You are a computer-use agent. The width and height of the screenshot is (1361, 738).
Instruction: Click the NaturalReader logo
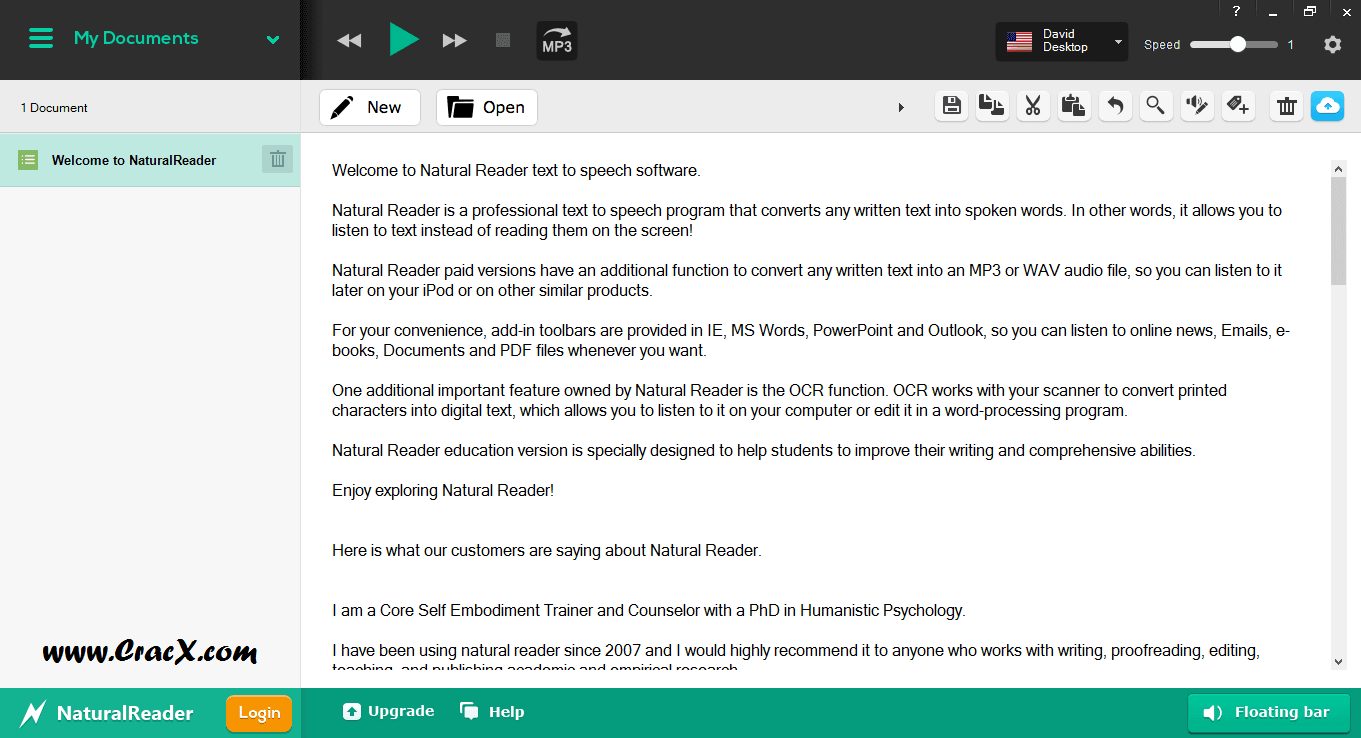tap(107, 713)
